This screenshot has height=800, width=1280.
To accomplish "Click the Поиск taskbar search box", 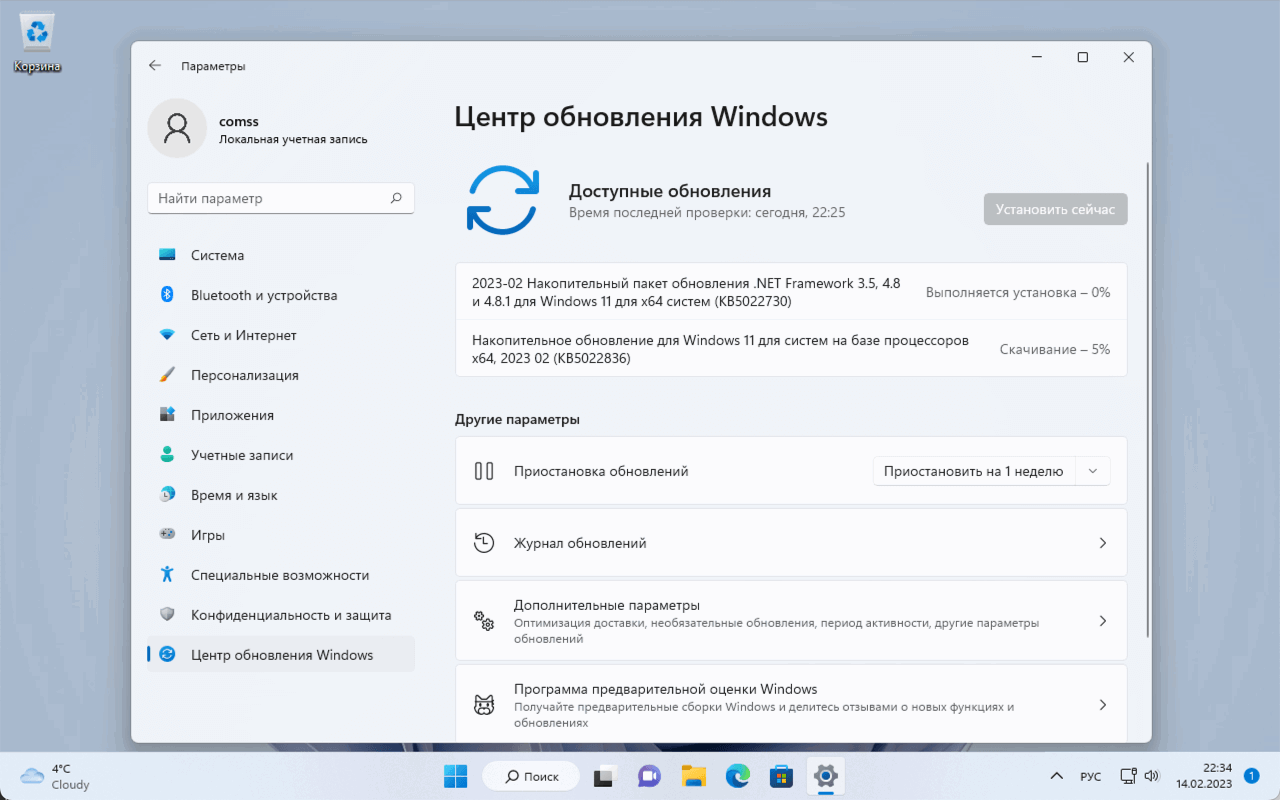I will click(x=531, y=776).
